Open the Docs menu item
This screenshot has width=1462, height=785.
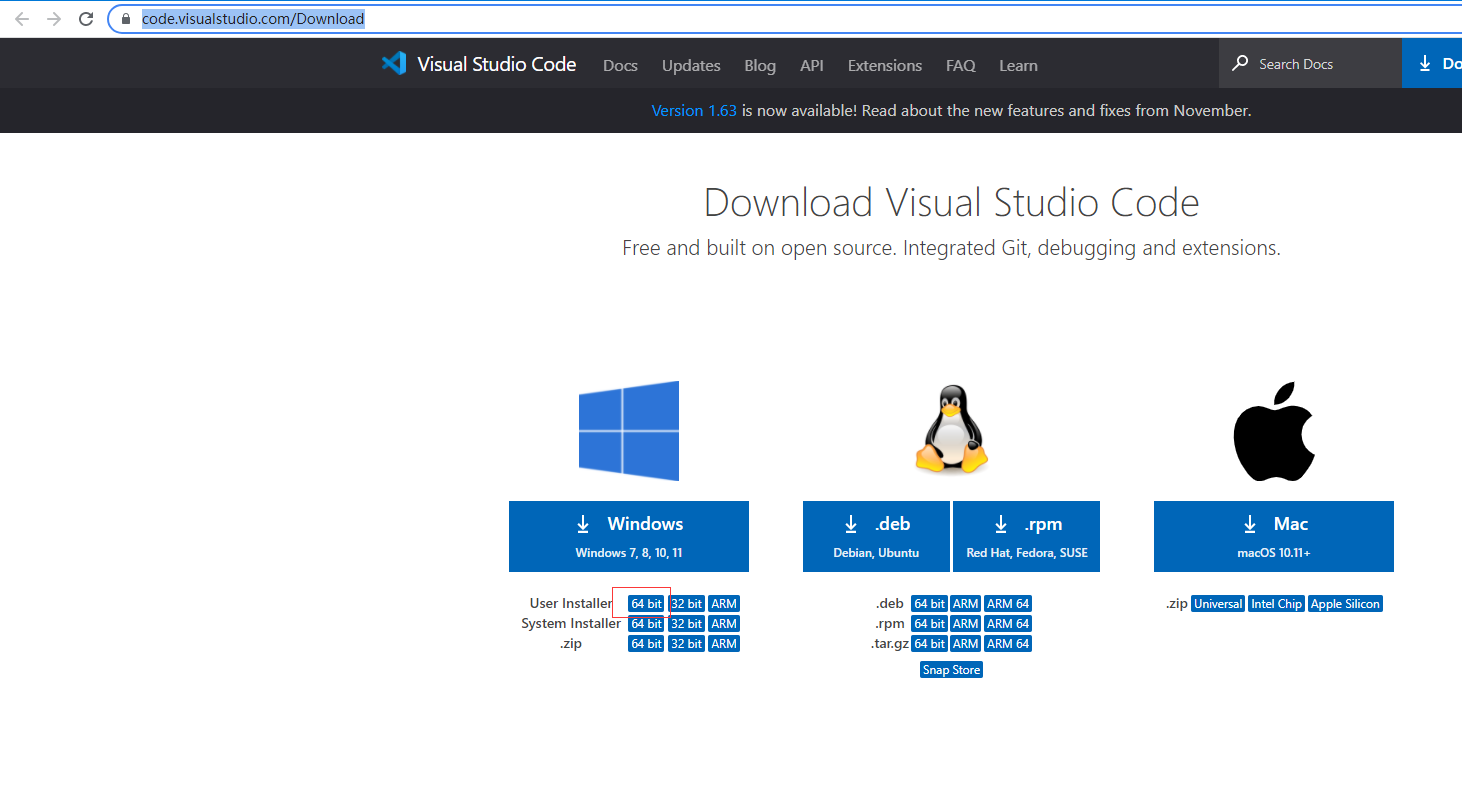point(620,65)
